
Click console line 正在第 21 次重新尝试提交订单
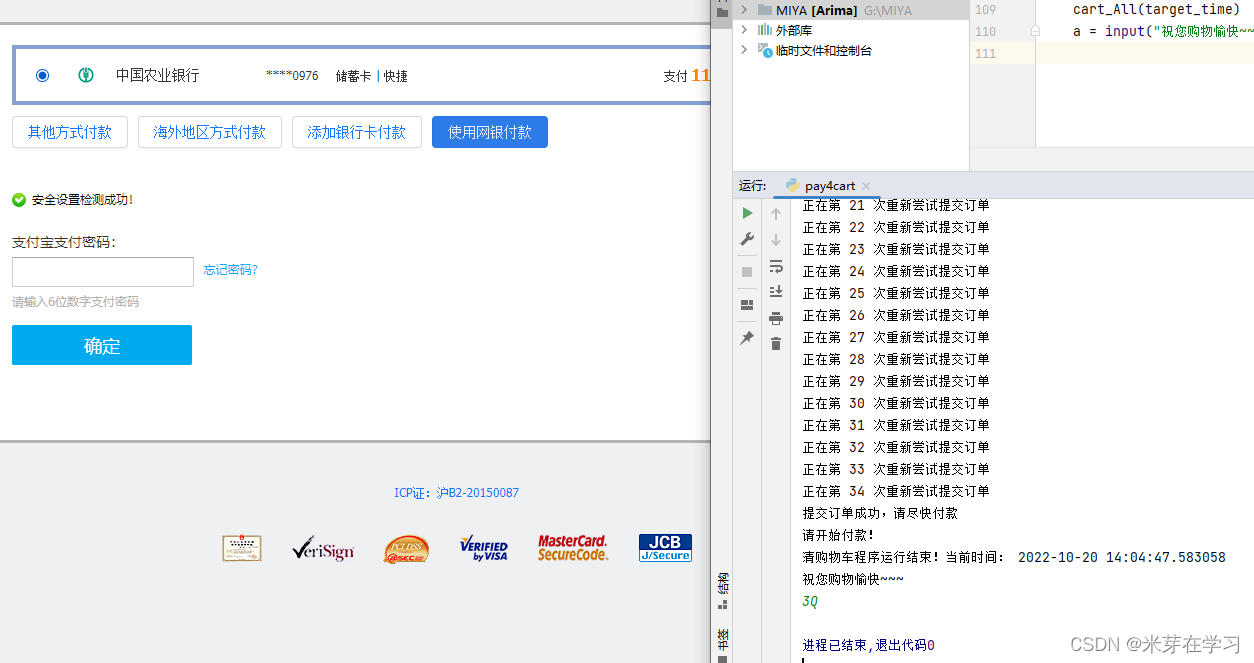point(896,205)
